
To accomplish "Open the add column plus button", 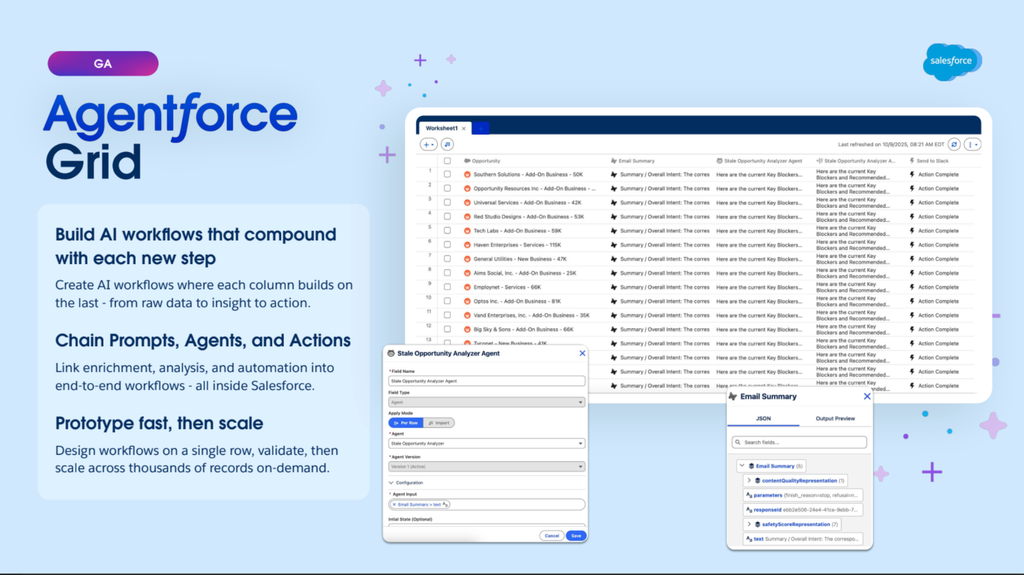I will point(428,144).
